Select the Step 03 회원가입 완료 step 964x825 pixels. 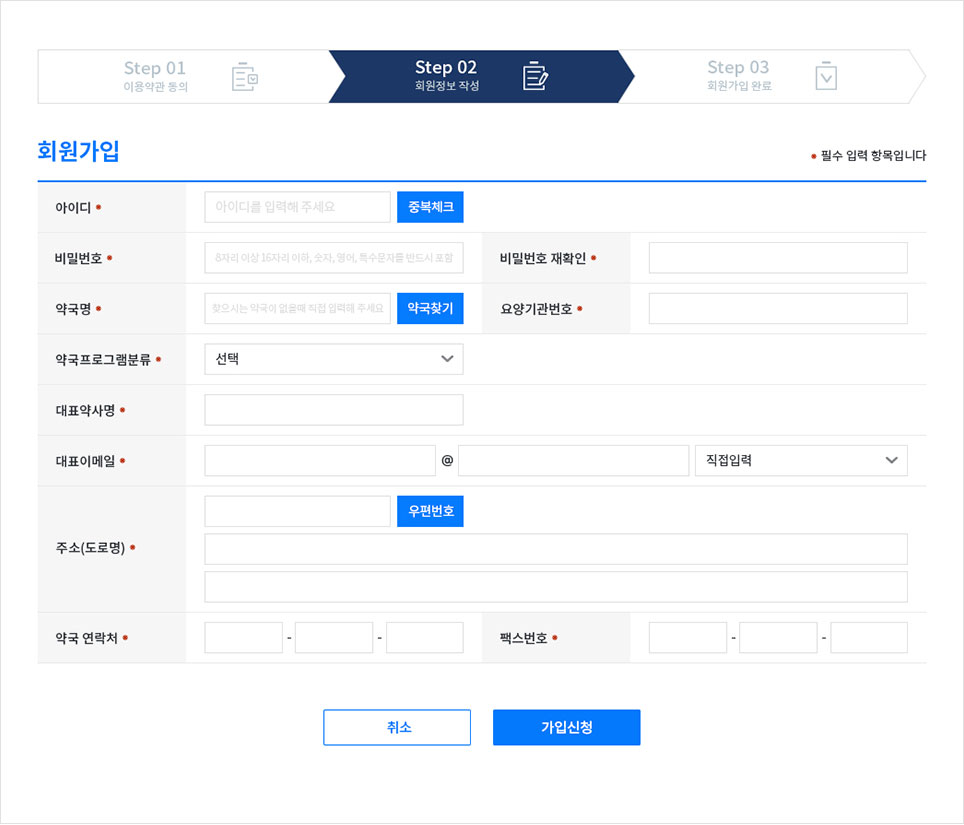(x=737, y=75)
